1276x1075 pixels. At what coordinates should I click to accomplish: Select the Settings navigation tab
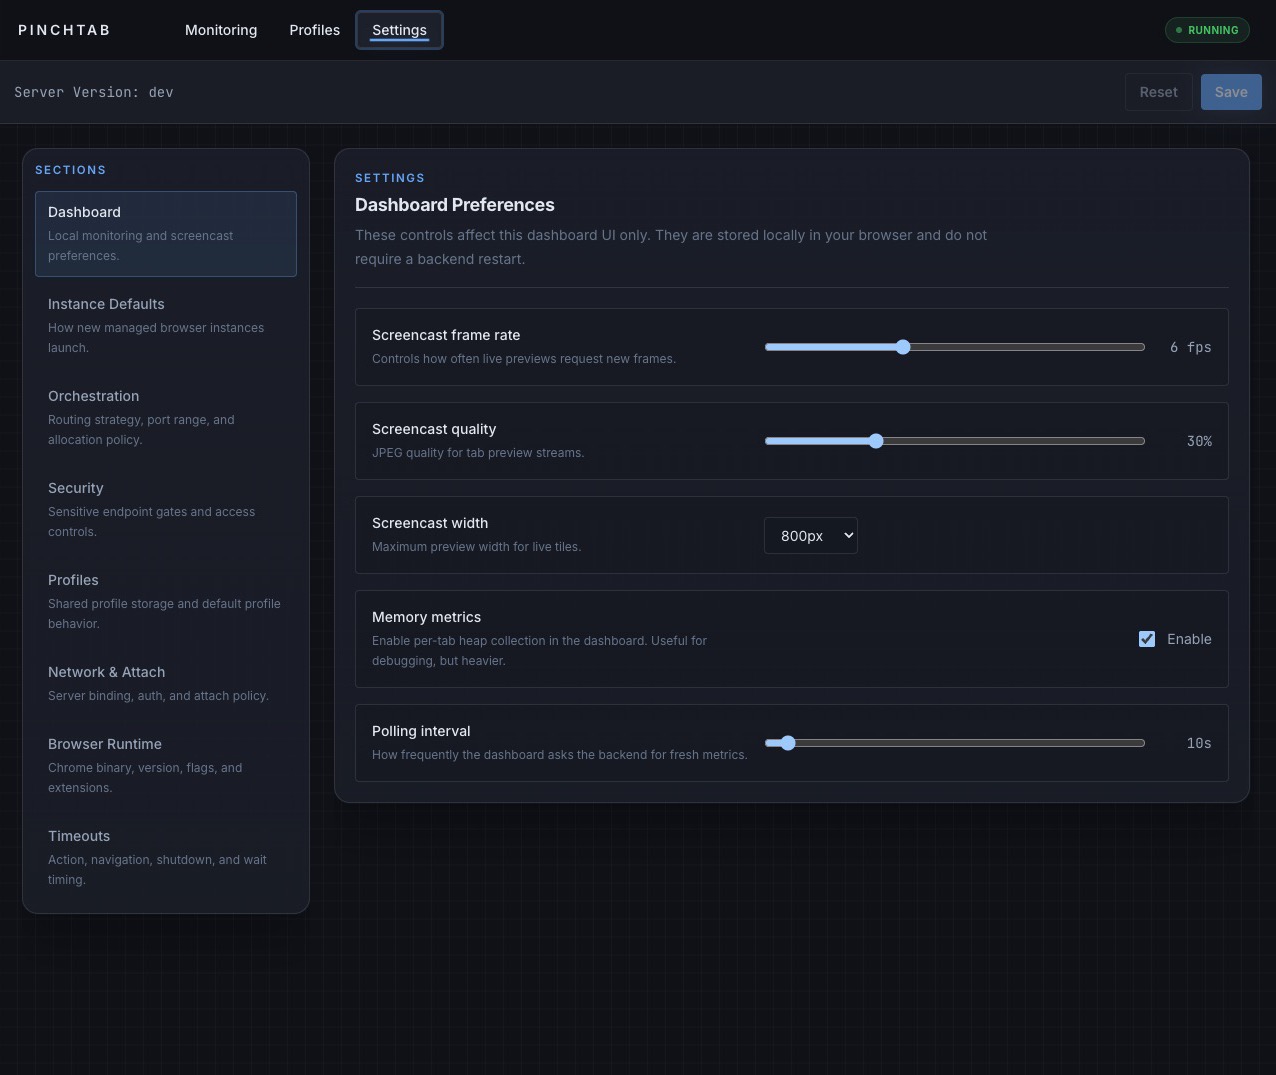tap(399, 30)
